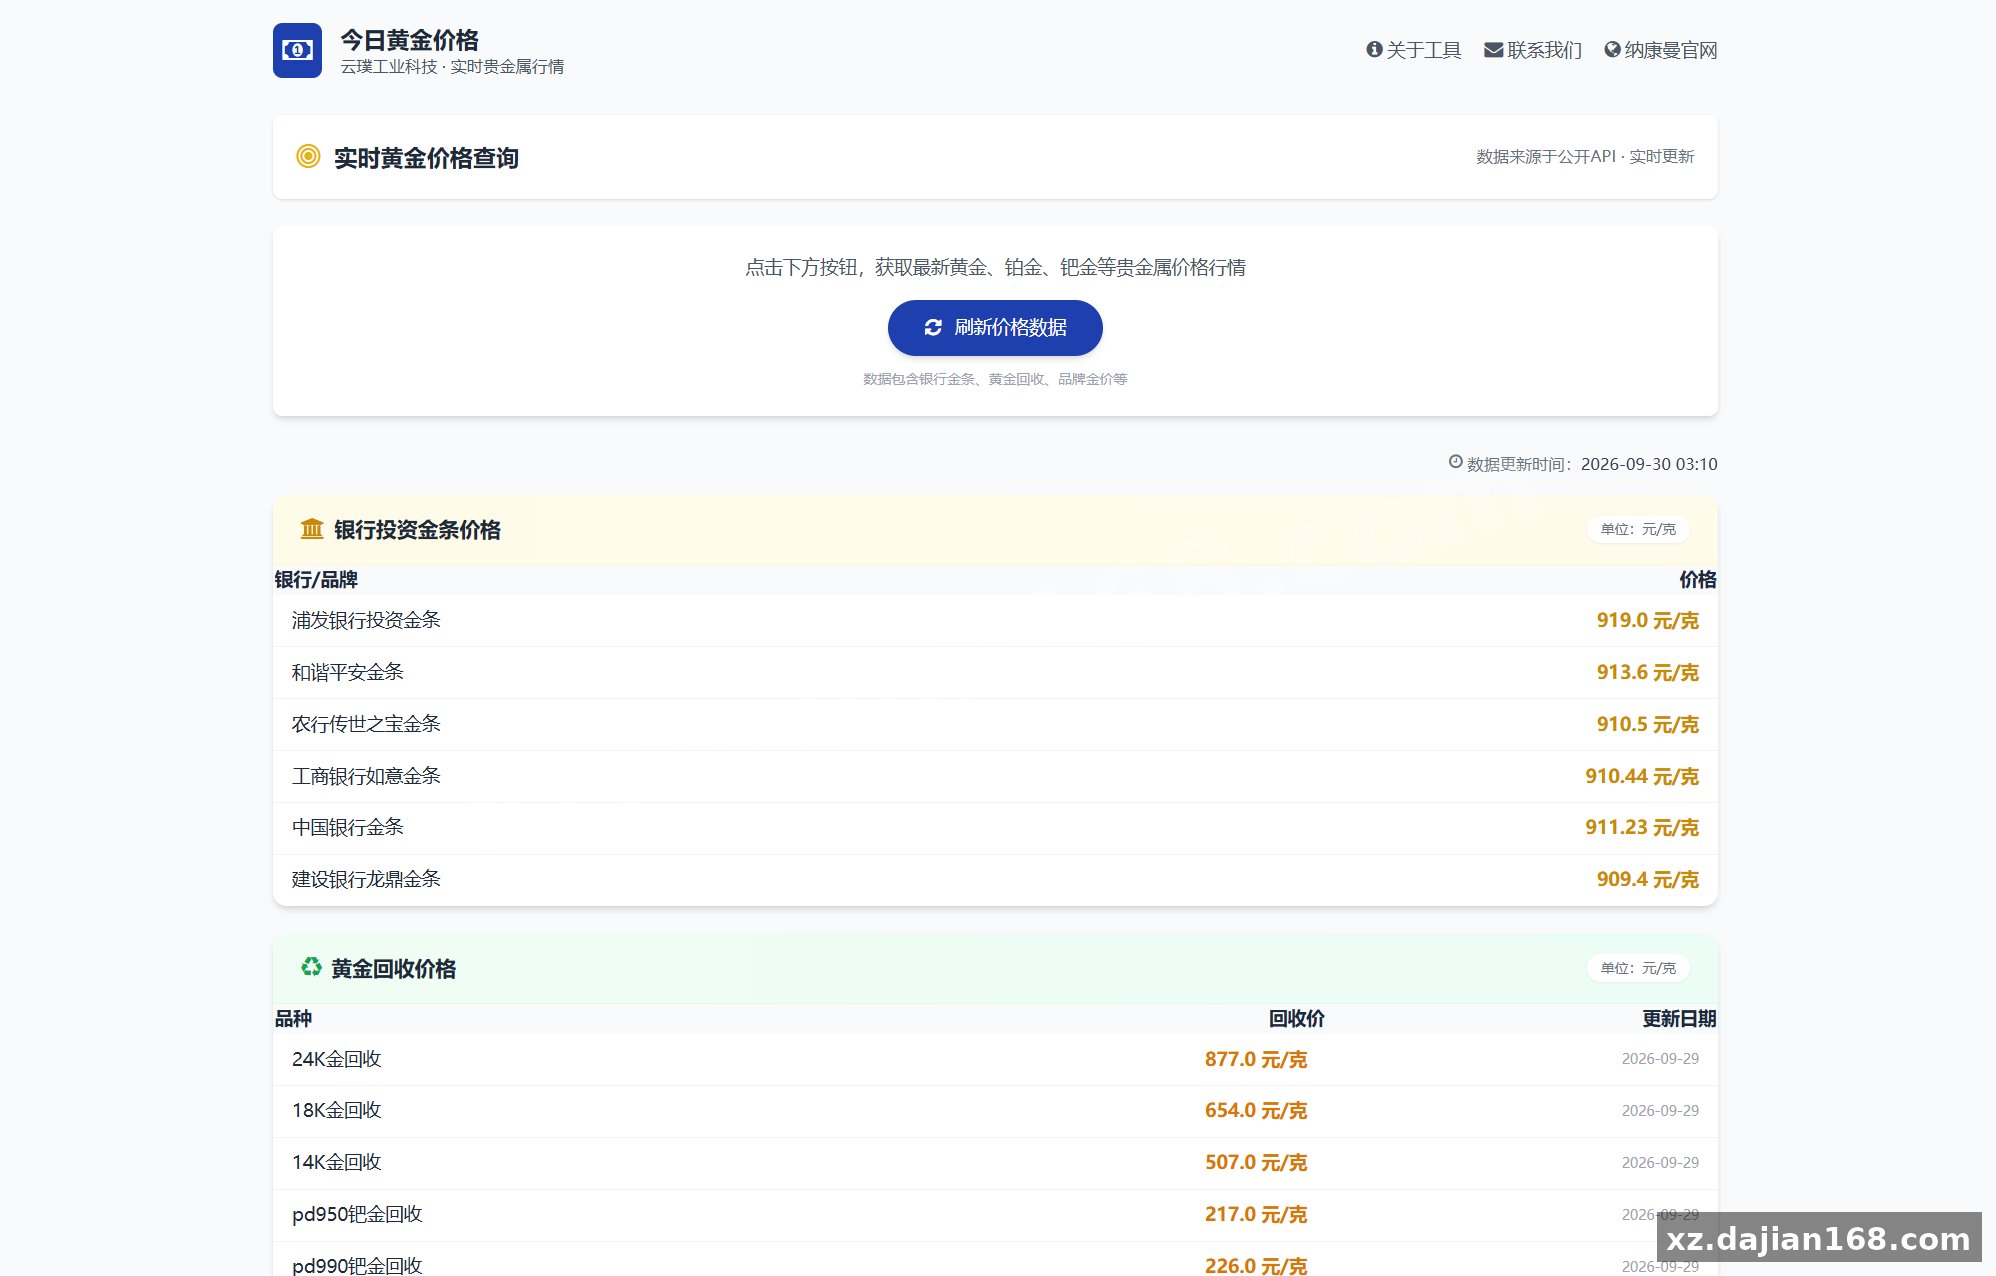Click the green recycle icon beside 黄金回收价格
This screenshot has height=1276, width=1996.
coord(311,967)
